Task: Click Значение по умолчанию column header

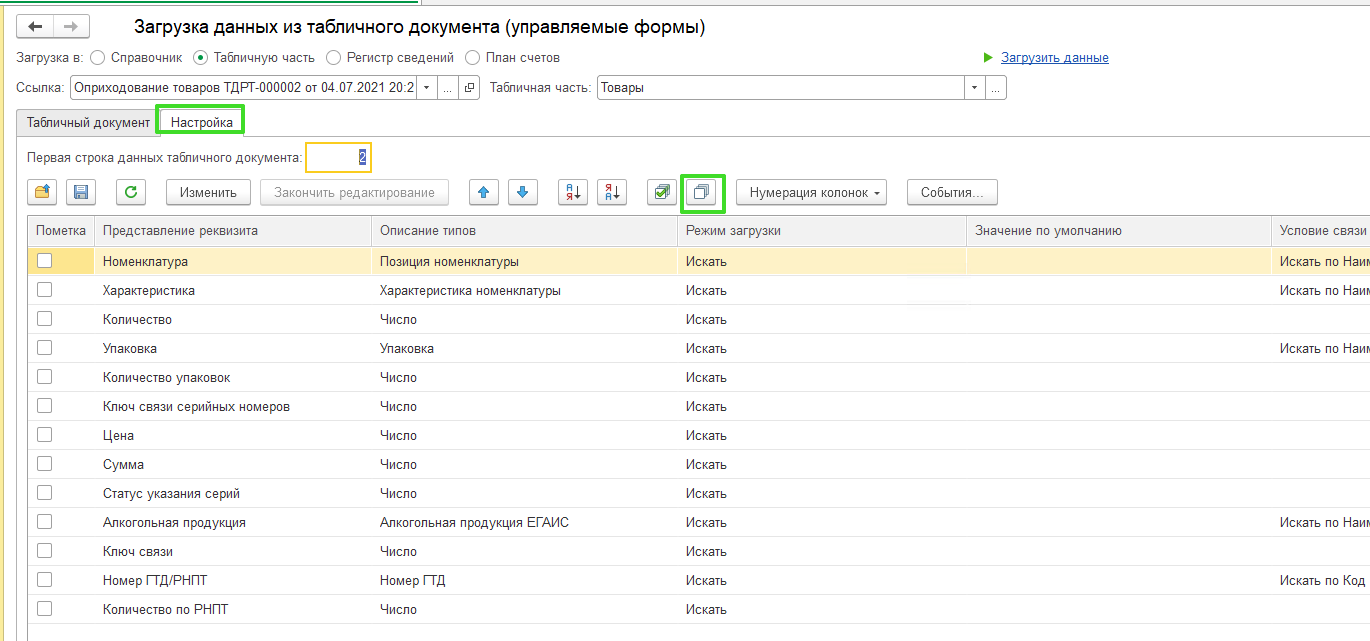Action: [x=1119, y=231]
